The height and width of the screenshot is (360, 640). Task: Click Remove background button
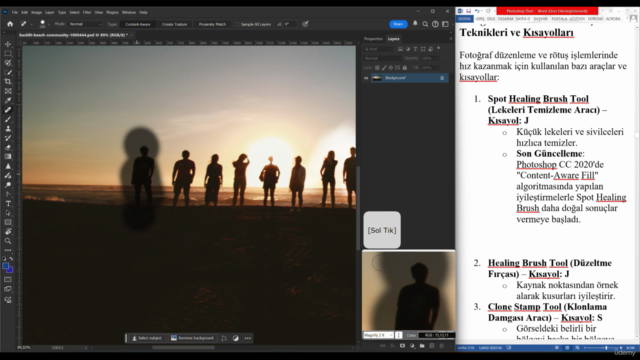point(192,338)
